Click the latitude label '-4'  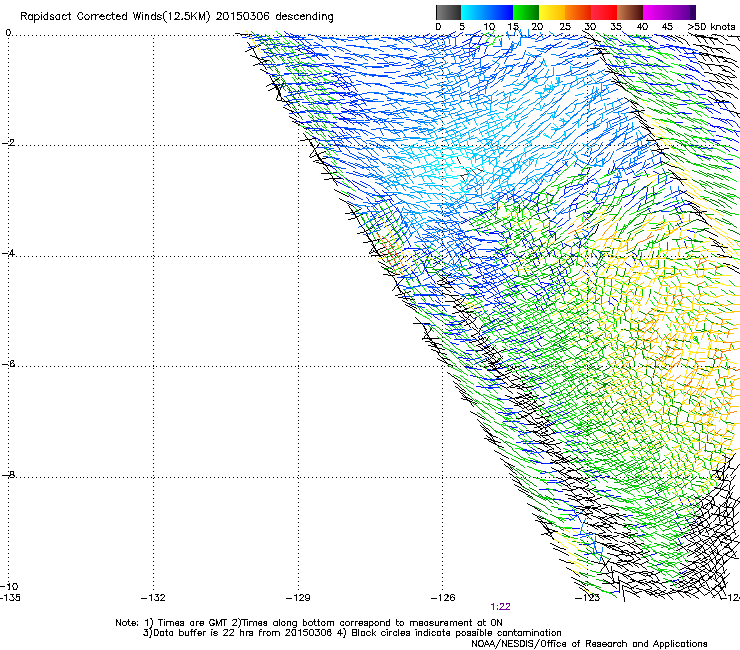(x=8, y=253)
